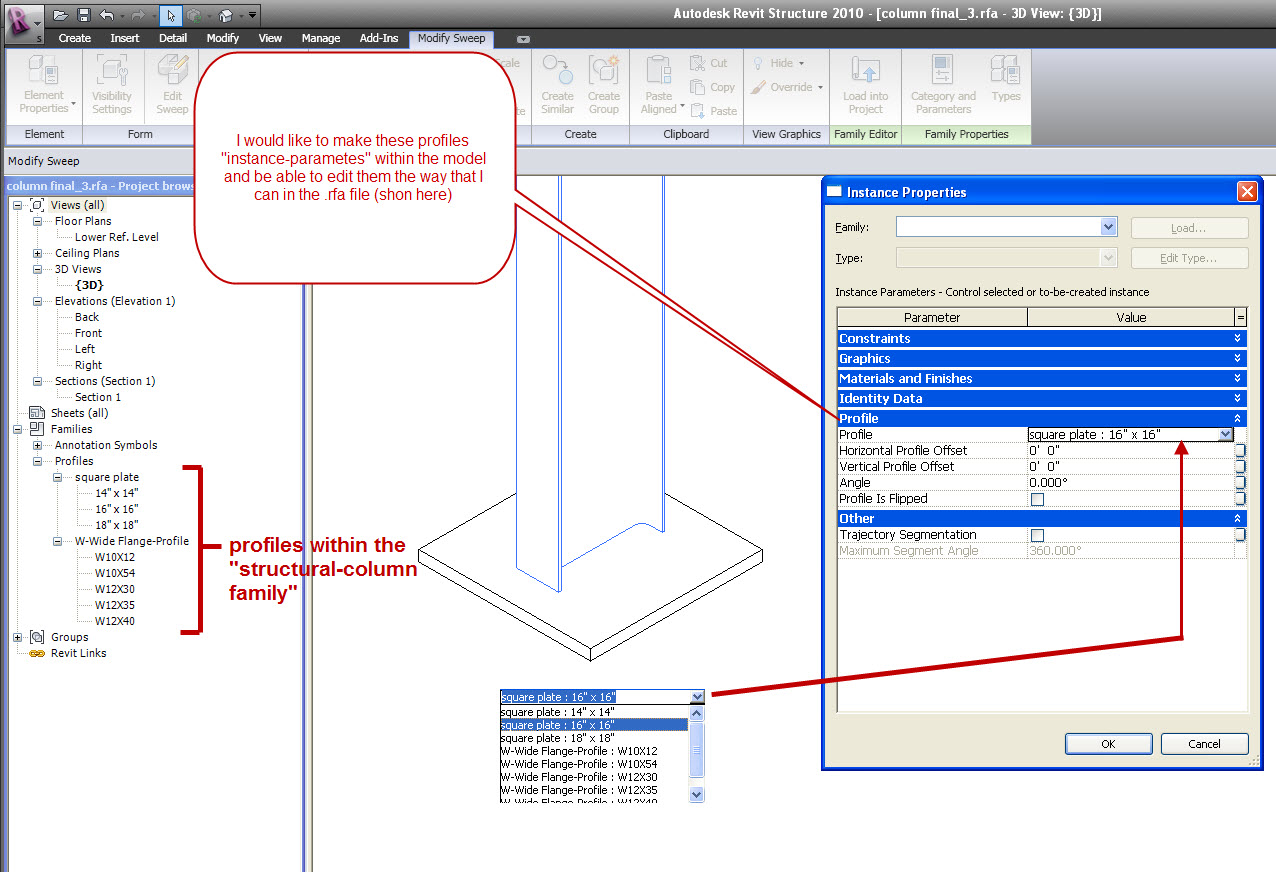This screenshot has height=872, width=1276.
Task: Click the Undo arrow icon
Action: click(x=106, y=15)
